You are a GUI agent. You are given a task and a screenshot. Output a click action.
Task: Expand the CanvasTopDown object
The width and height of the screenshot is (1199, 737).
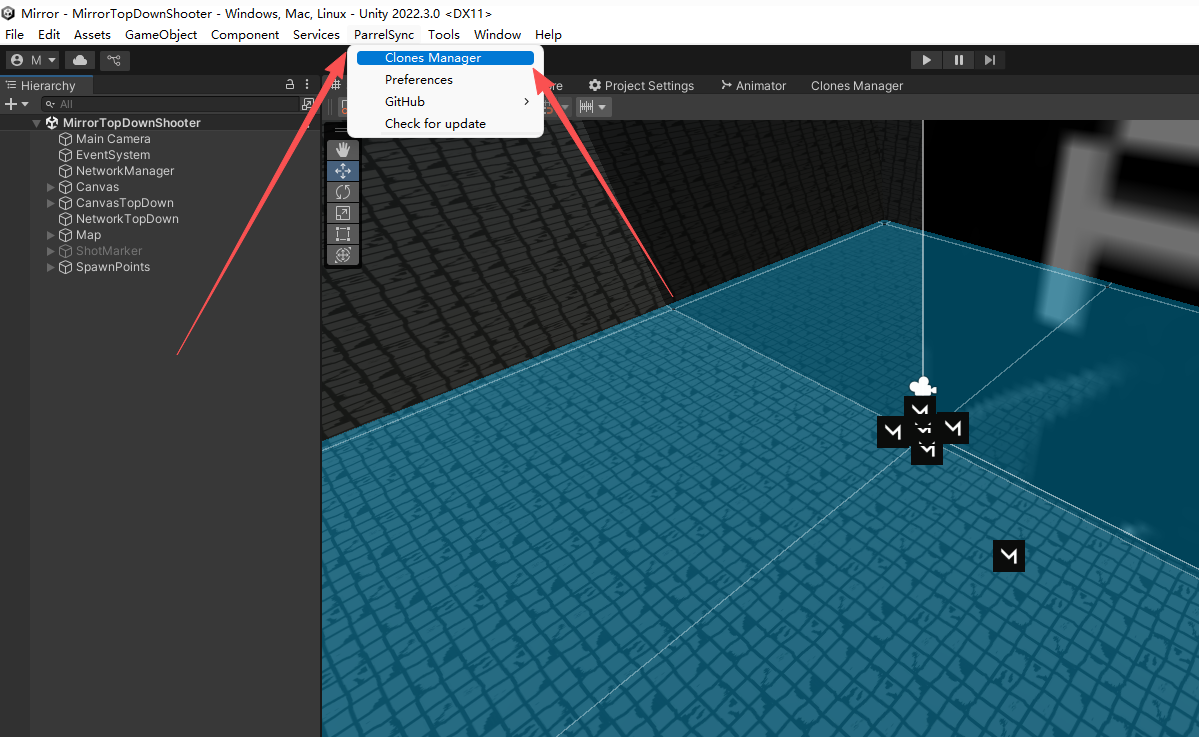click(x=50, y=203)
